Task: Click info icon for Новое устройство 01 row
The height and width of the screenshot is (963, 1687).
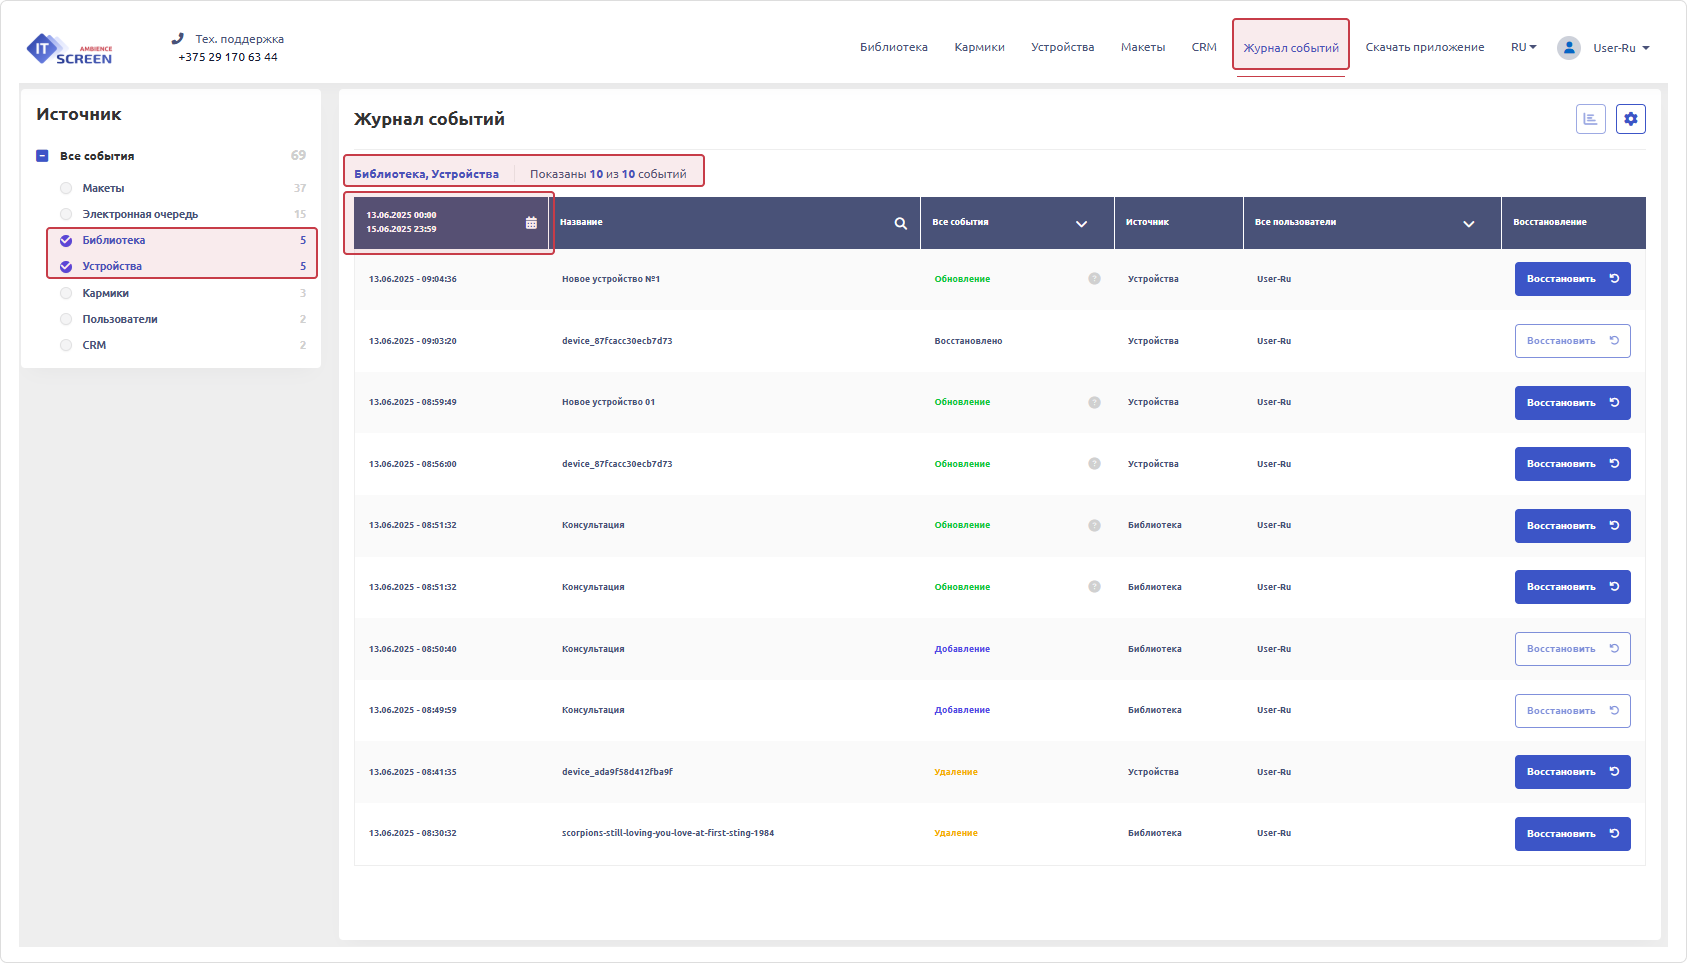Action: (x=1094, y=403)
